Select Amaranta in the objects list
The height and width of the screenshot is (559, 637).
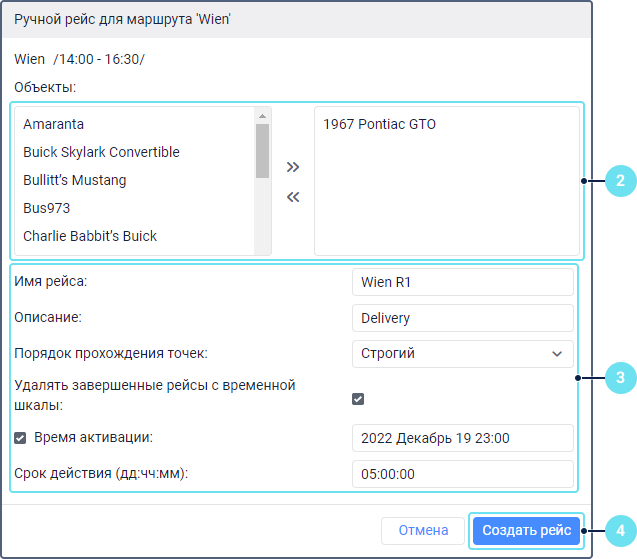(x=54, y=124)
